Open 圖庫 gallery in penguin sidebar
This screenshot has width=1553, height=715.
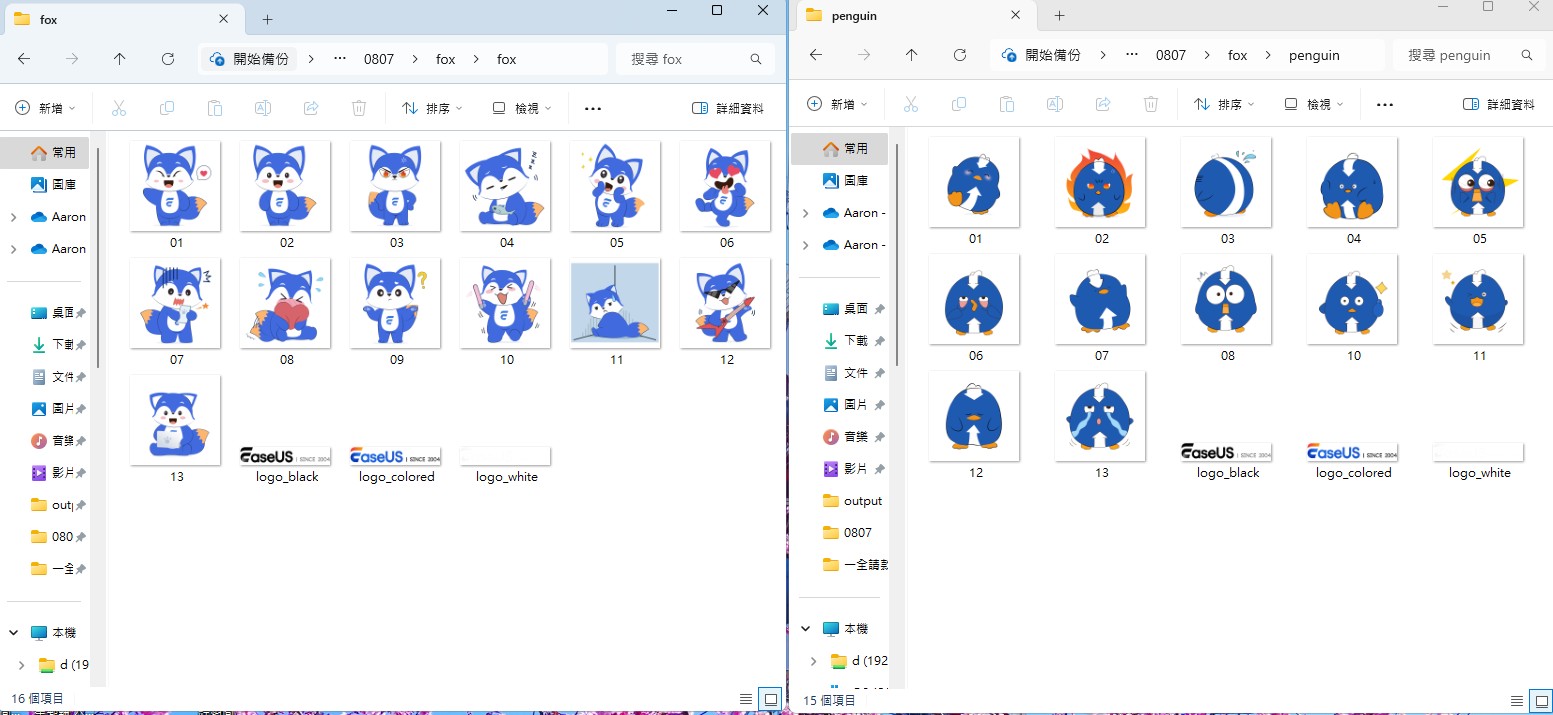(x=844, y=181)
